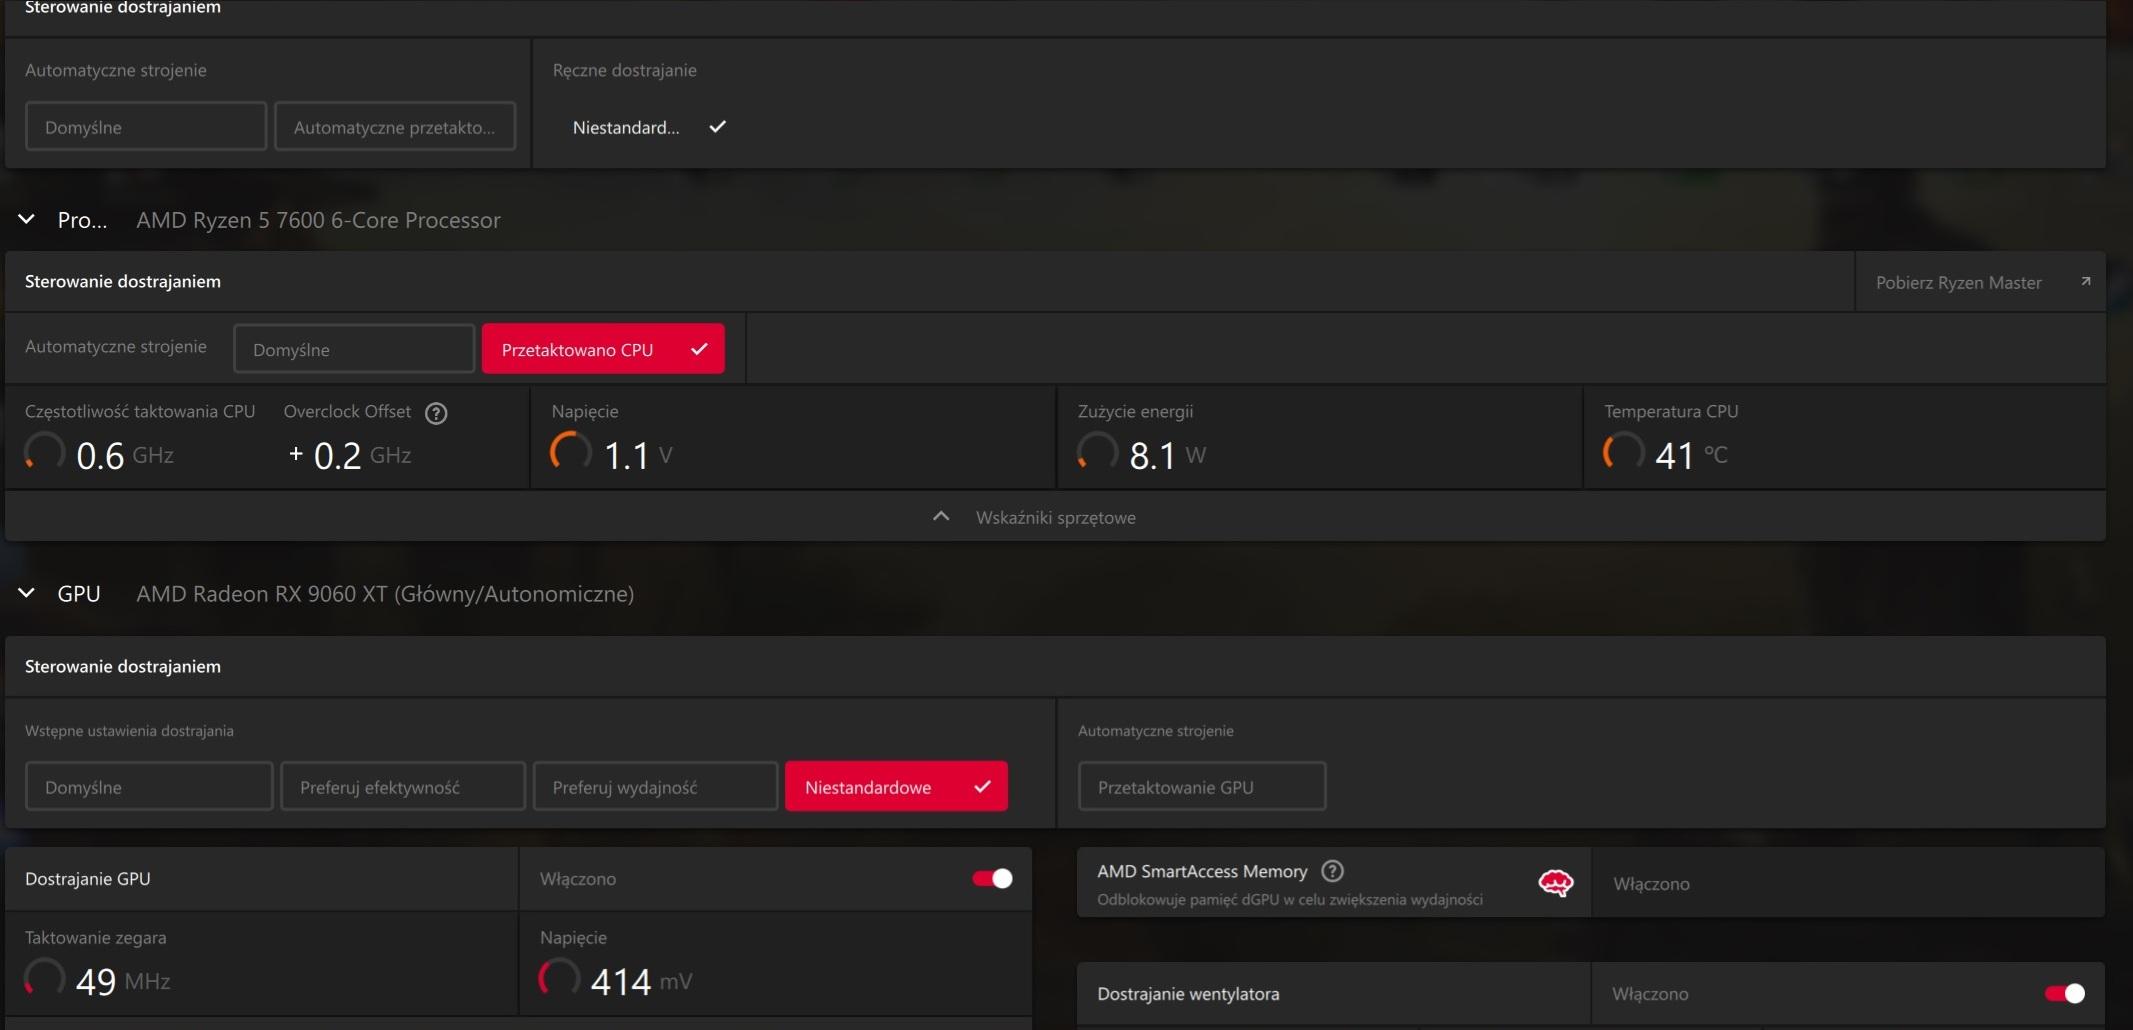Select Domyślne GPU tuning preset
Screen dimensions: 2133x1030
[x=149, y=786]
